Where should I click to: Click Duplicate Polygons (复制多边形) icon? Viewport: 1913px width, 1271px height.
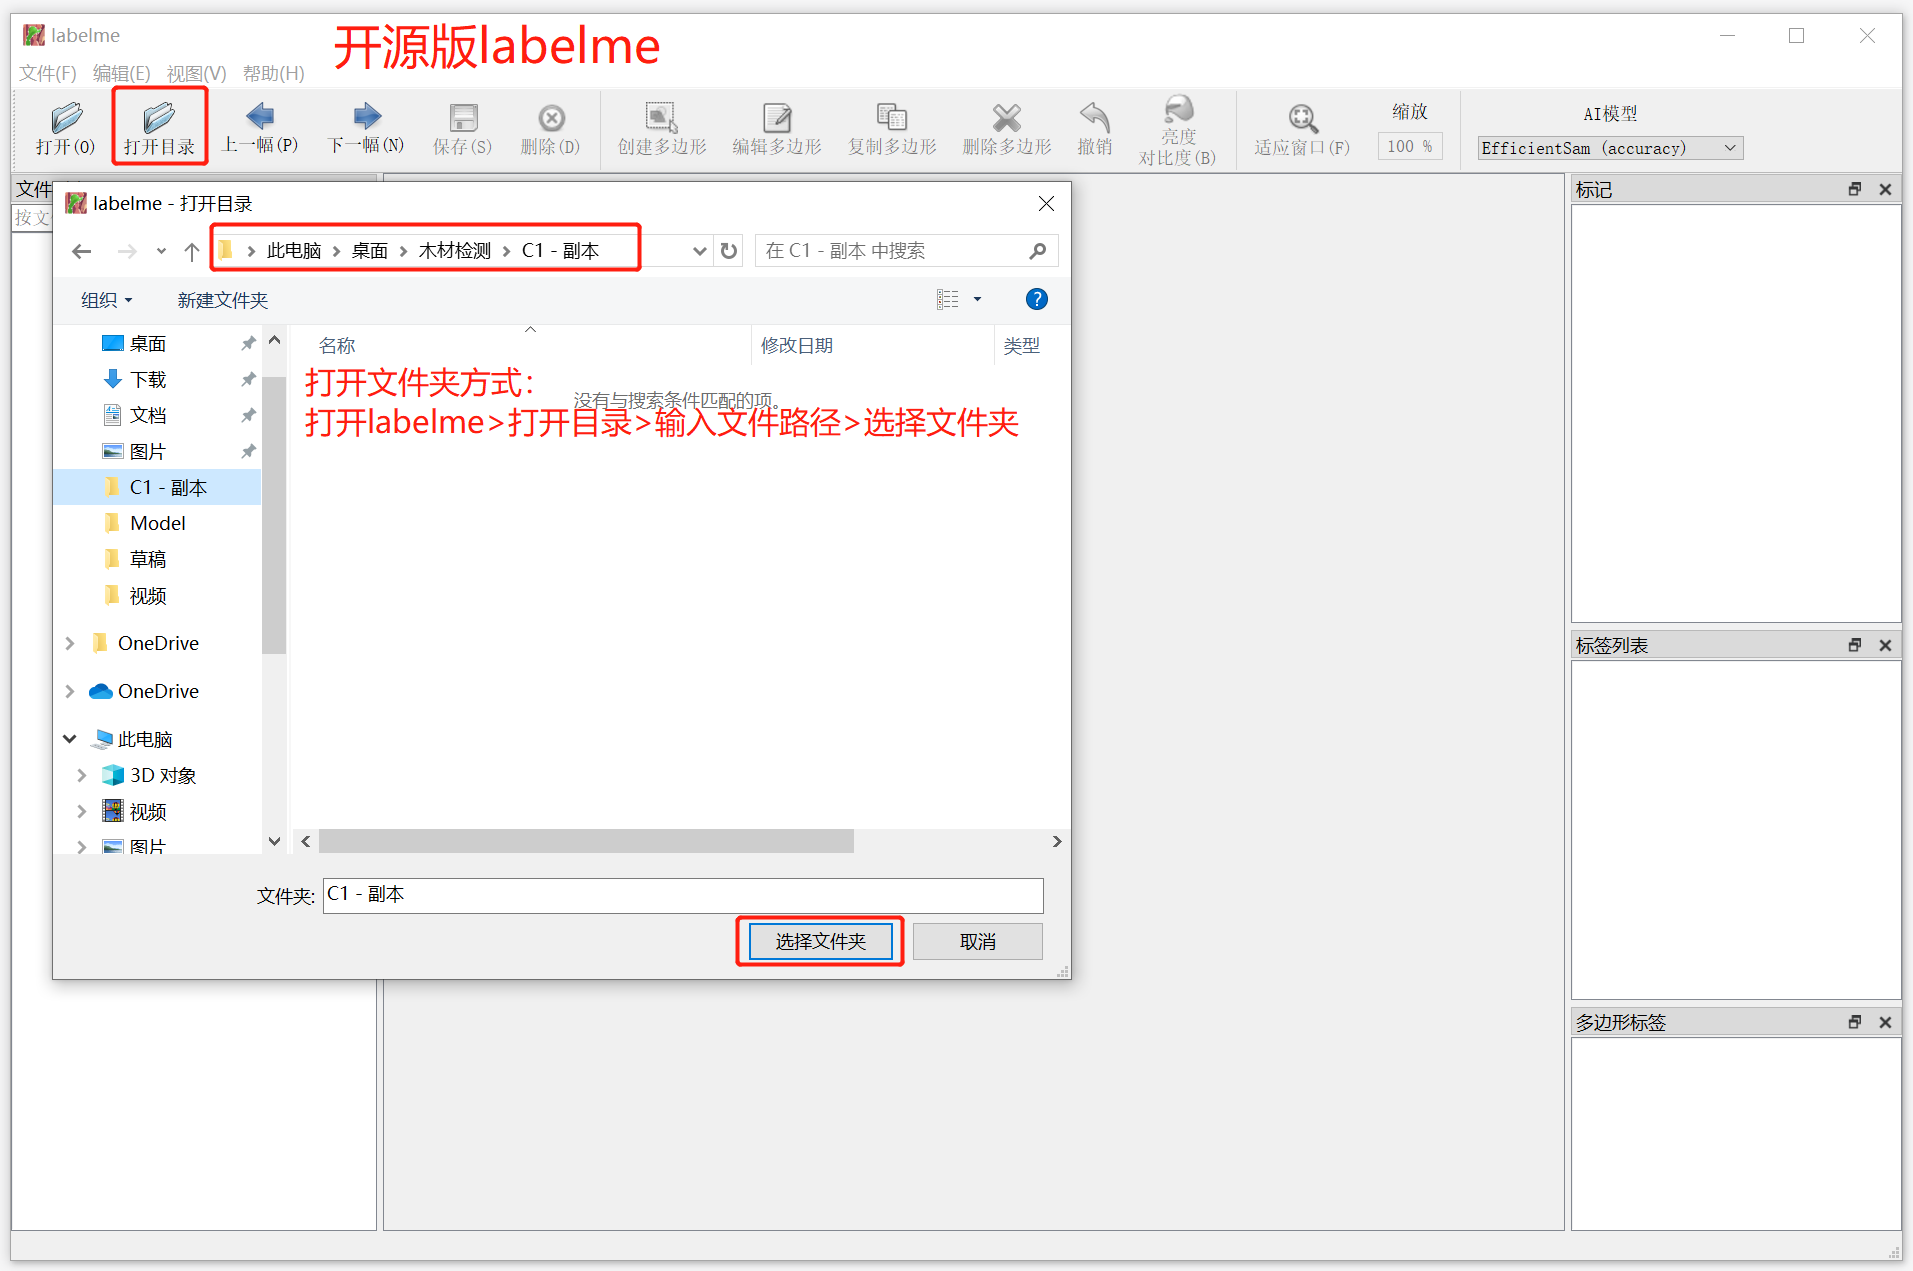click(892, 129)
